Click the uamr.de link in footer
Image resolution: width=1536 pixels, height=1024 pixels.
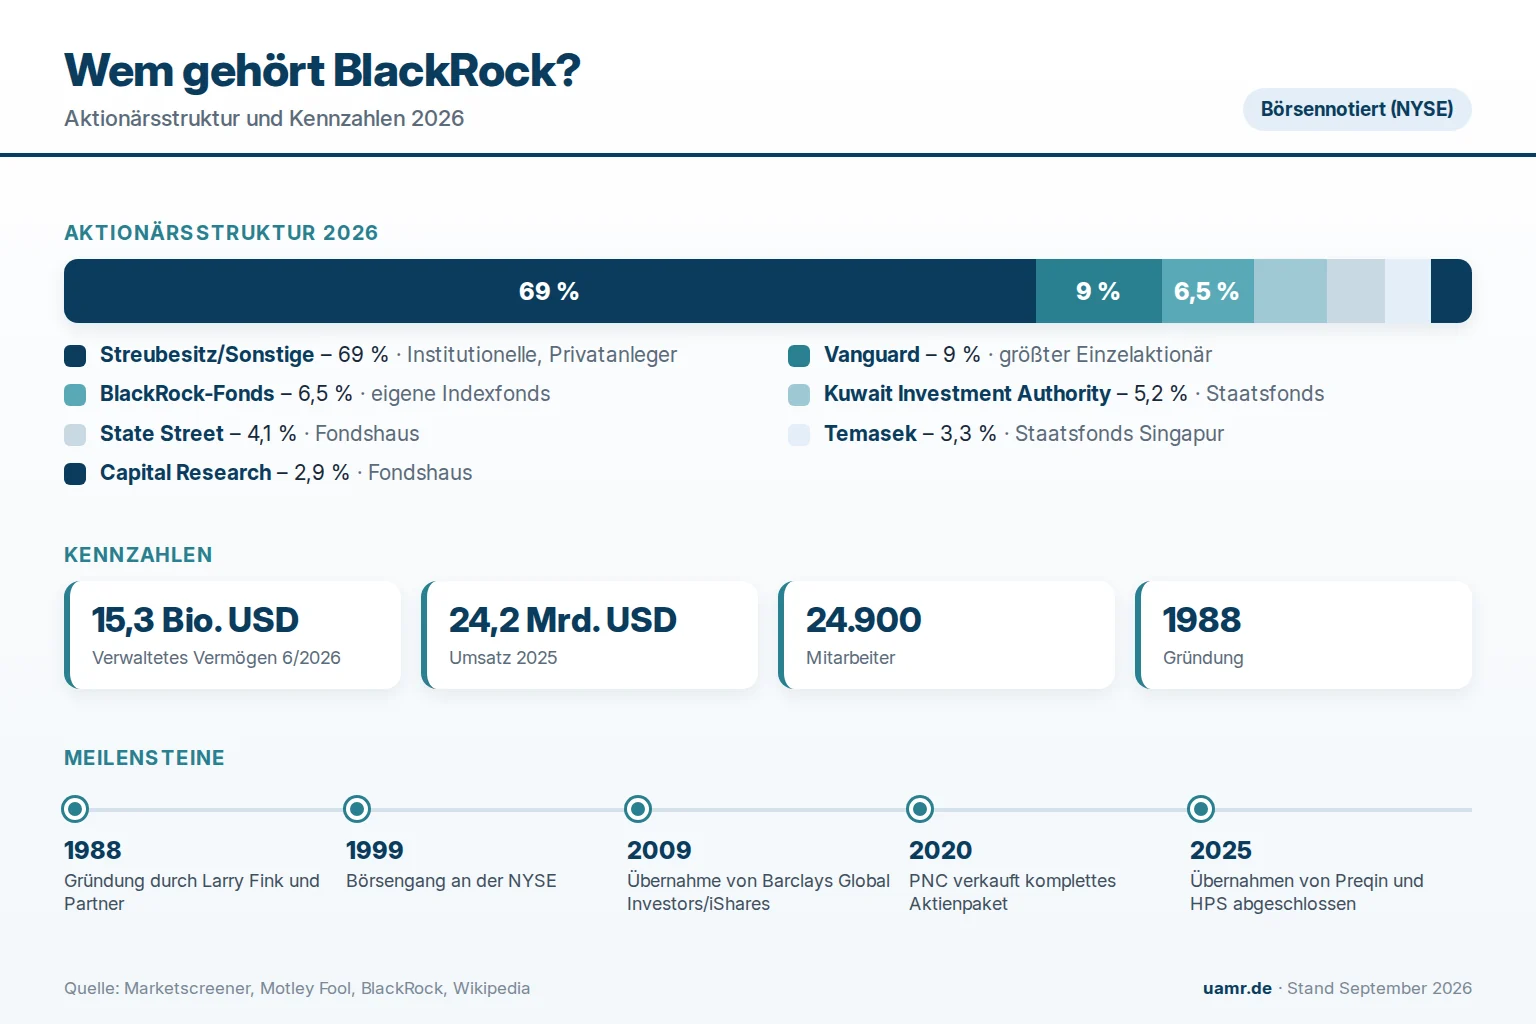coord(1237,988)
